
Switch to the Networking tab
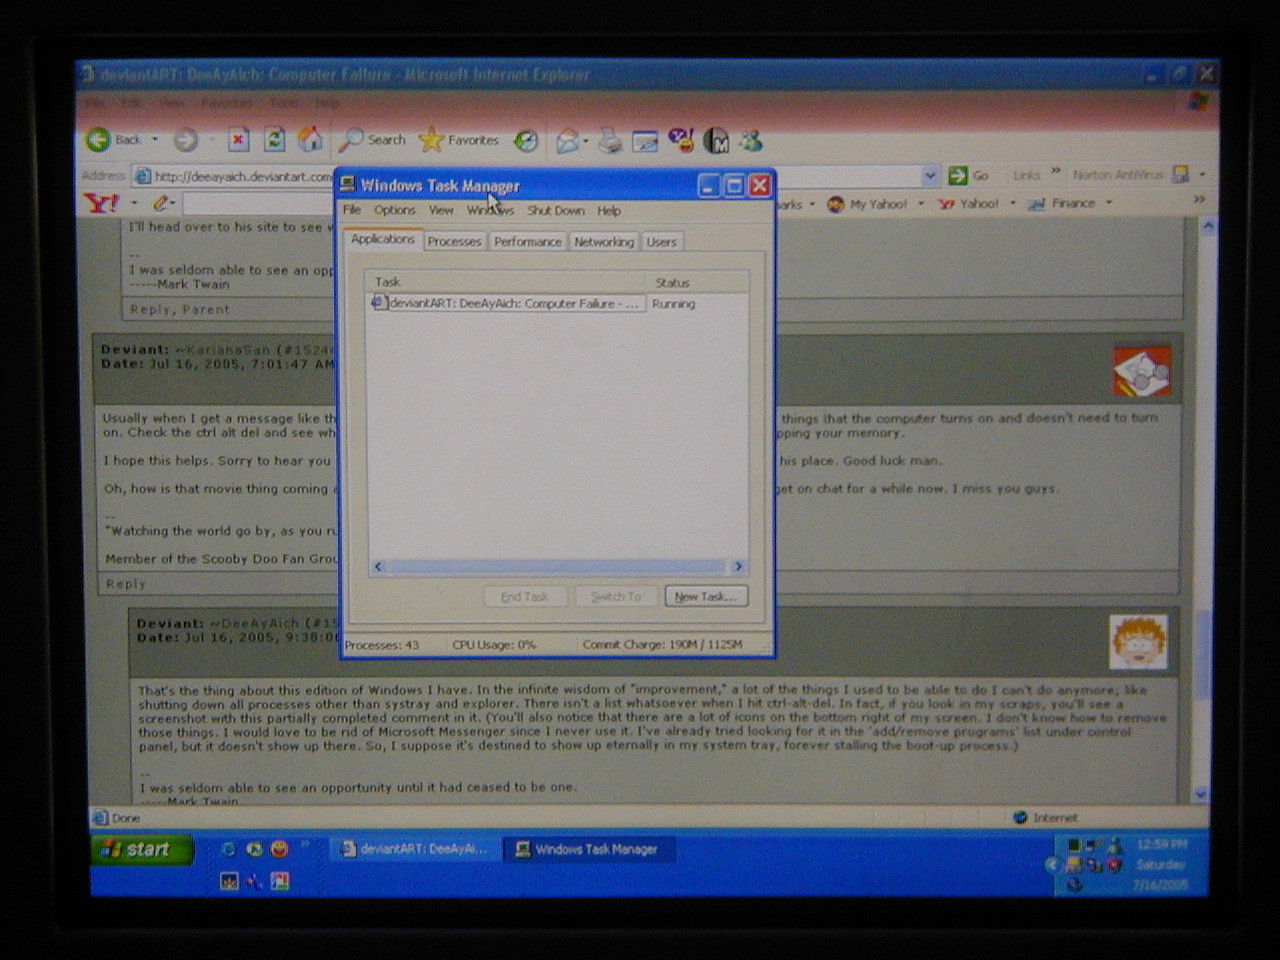[x=604, y=242]
